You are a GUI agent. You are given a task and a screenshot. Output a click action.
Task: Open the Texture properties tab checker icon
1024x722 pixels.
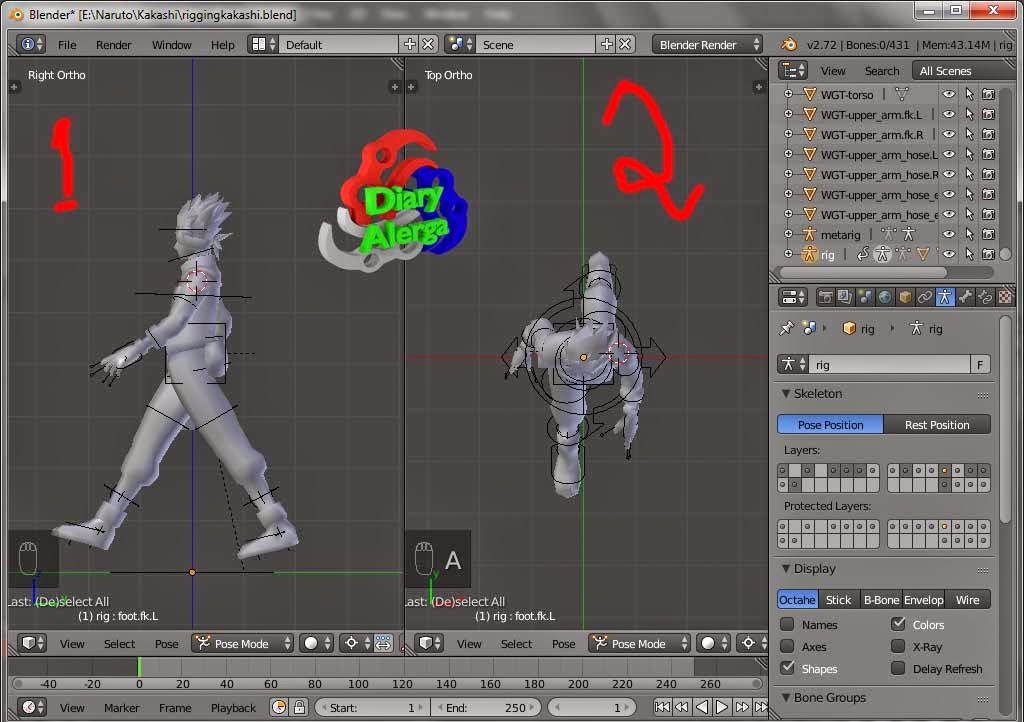pyautogui.click(x=1005, y=297)
